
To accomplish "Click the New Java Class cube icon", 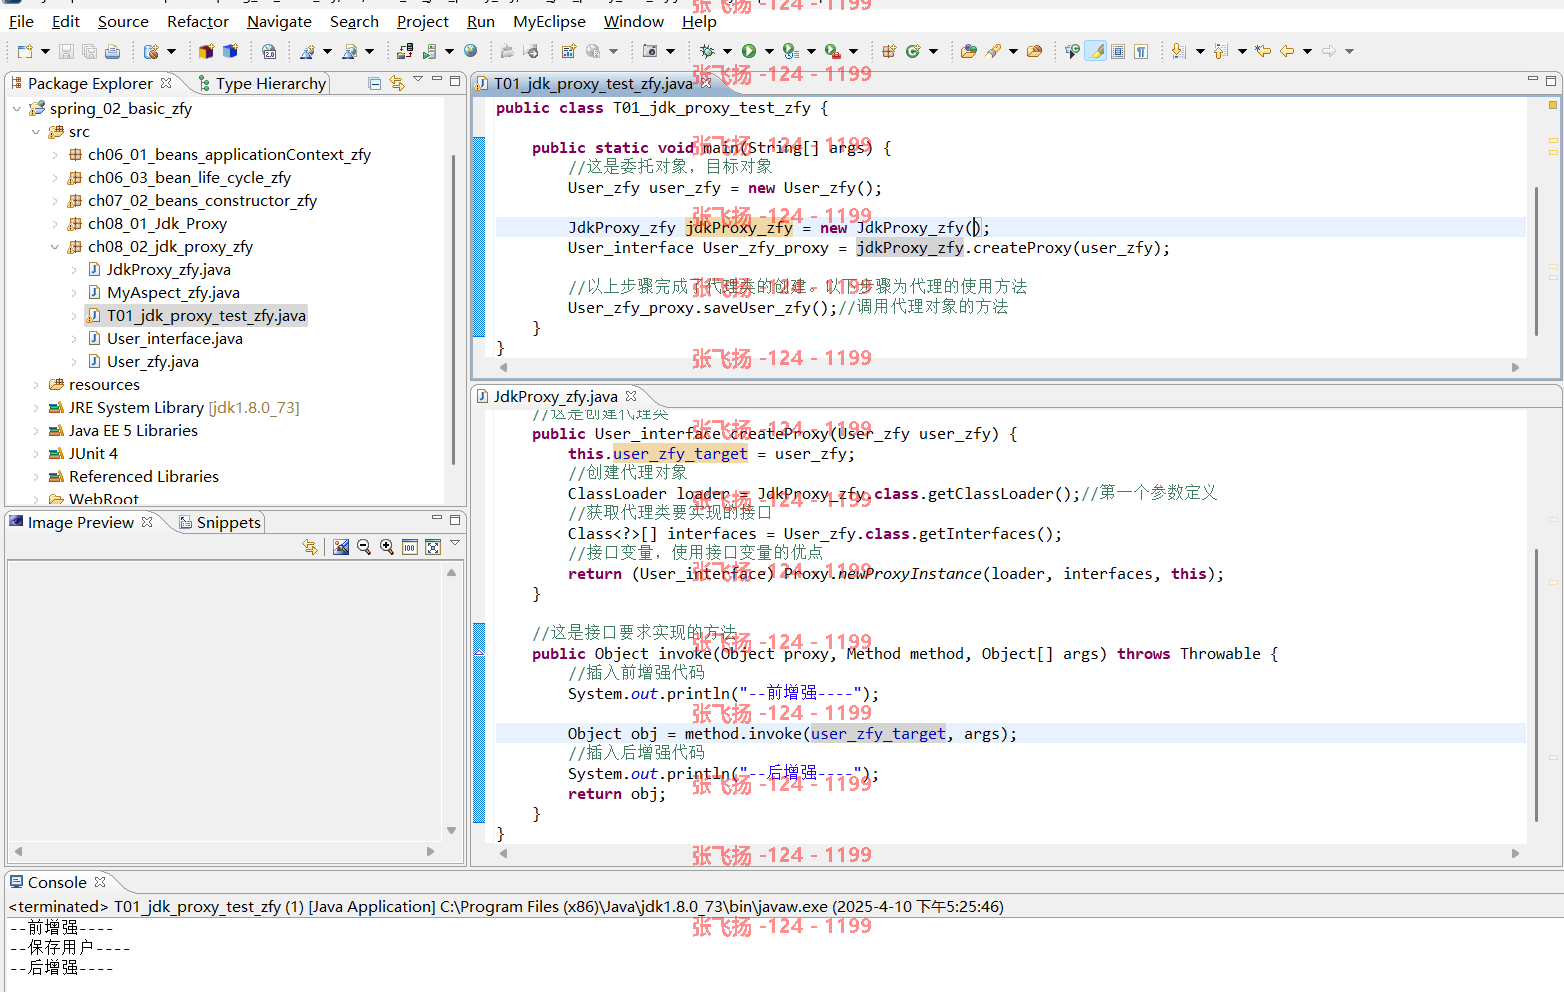I will click(230, 51).
